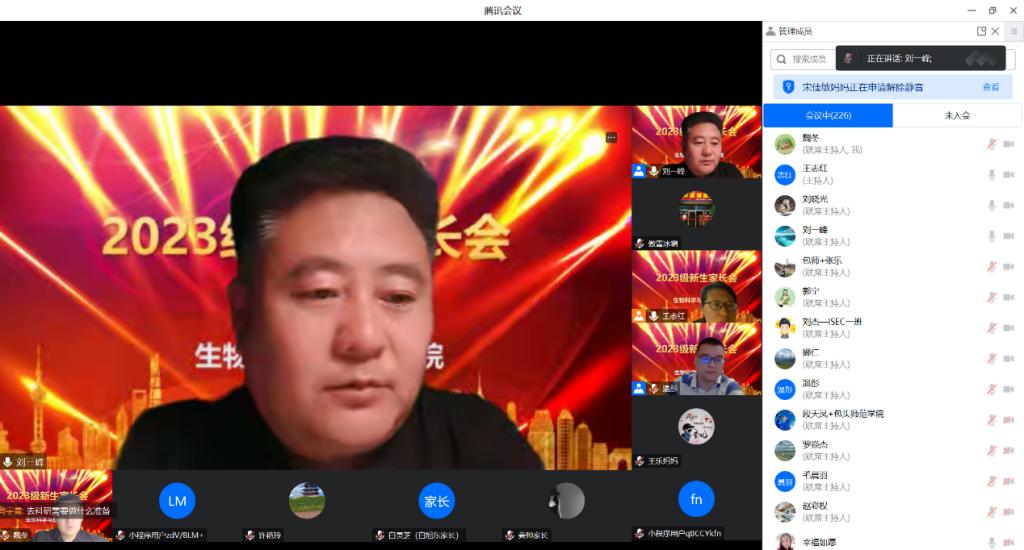The image size is (1024, 550).
Task: Minimize the 腾讯会议 window
Action: tap(972, 10)
